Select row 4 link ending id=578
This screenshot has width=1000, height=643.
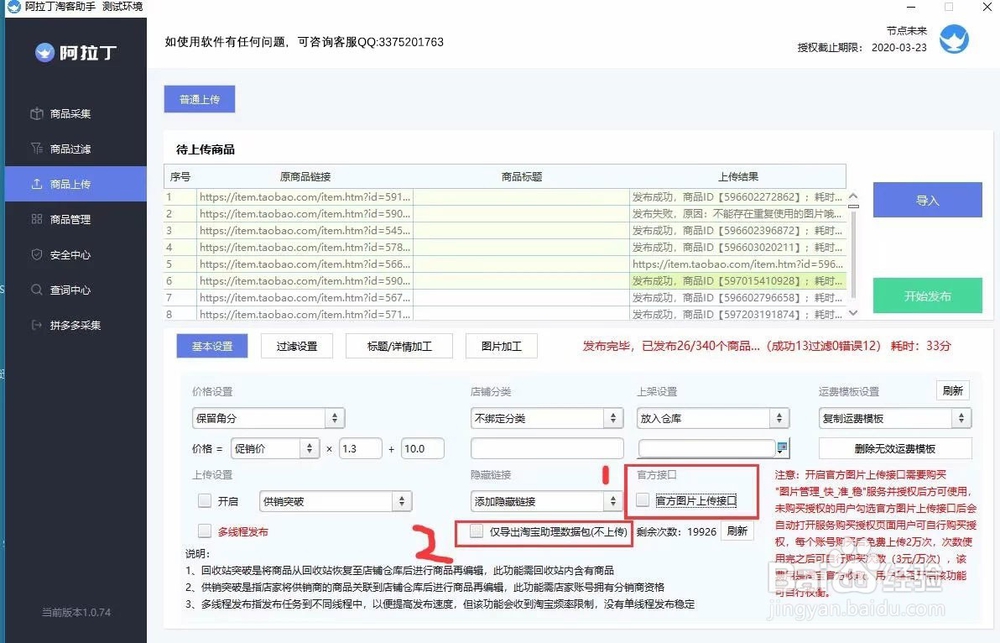click(x=305, y=247)
